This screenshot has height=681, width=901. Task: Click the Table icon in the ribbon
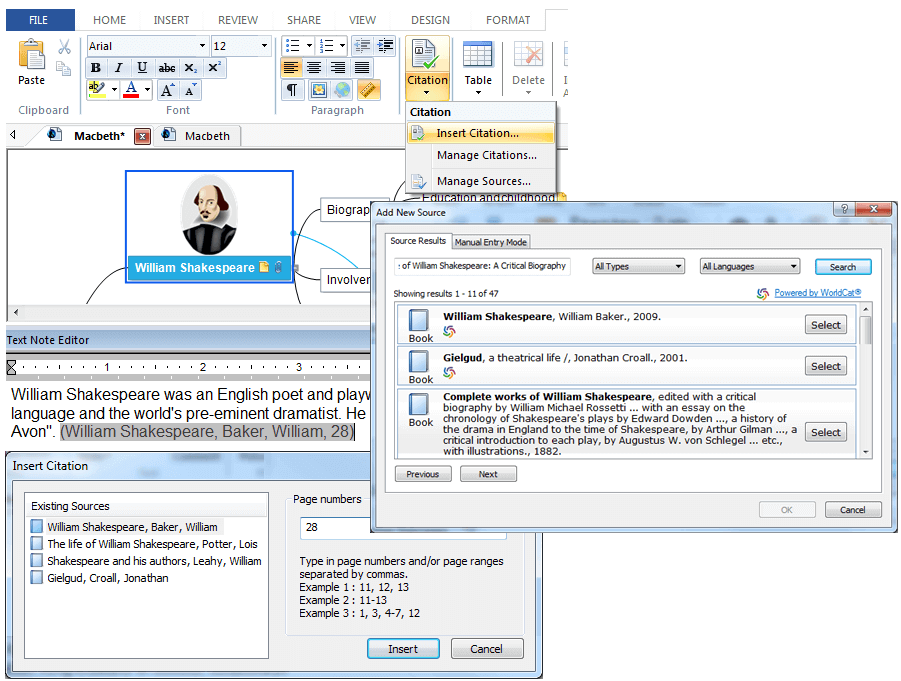point(478,55)
